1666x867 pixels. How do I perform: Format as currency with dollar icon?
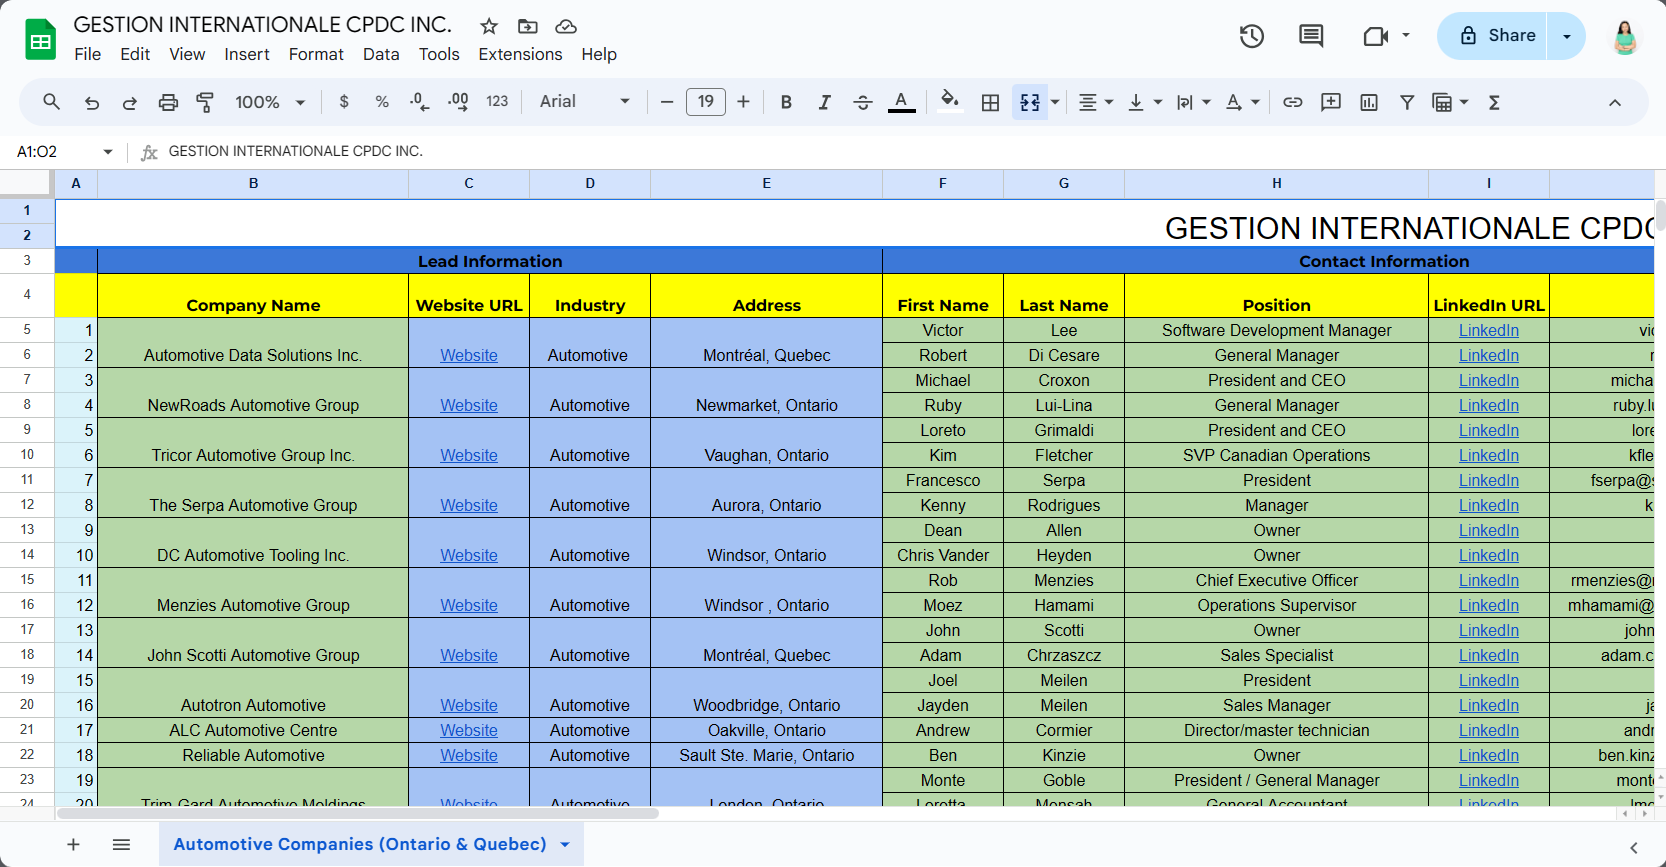coord(344,102)
